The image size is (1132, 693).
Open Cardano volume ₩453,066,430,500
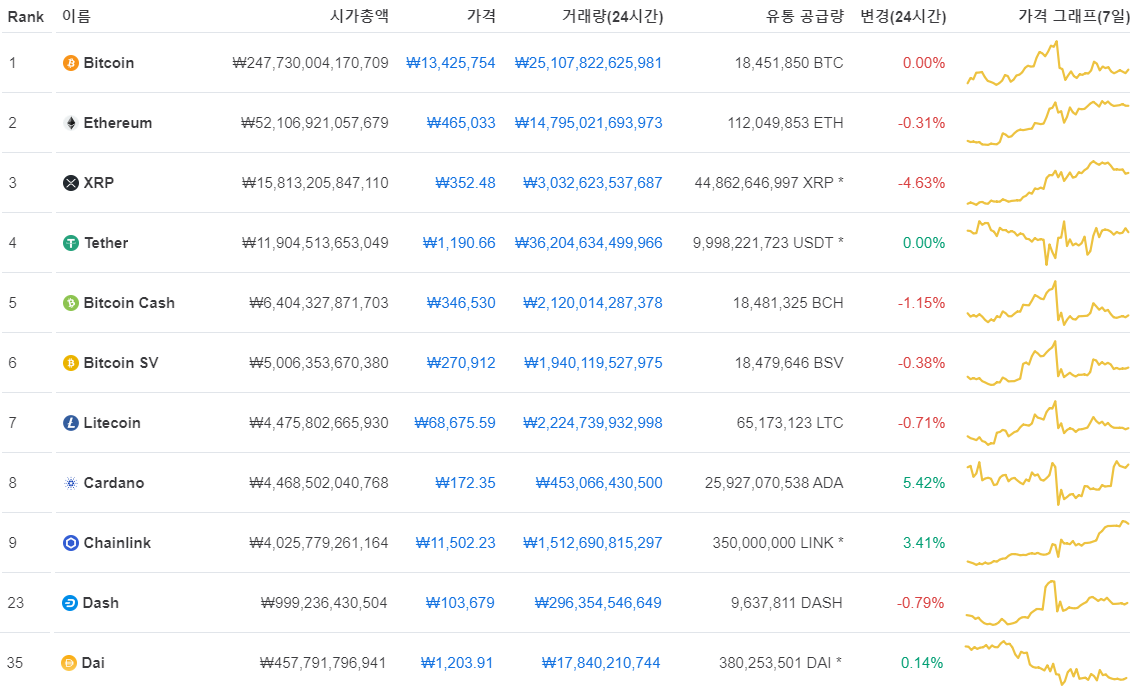598,482
